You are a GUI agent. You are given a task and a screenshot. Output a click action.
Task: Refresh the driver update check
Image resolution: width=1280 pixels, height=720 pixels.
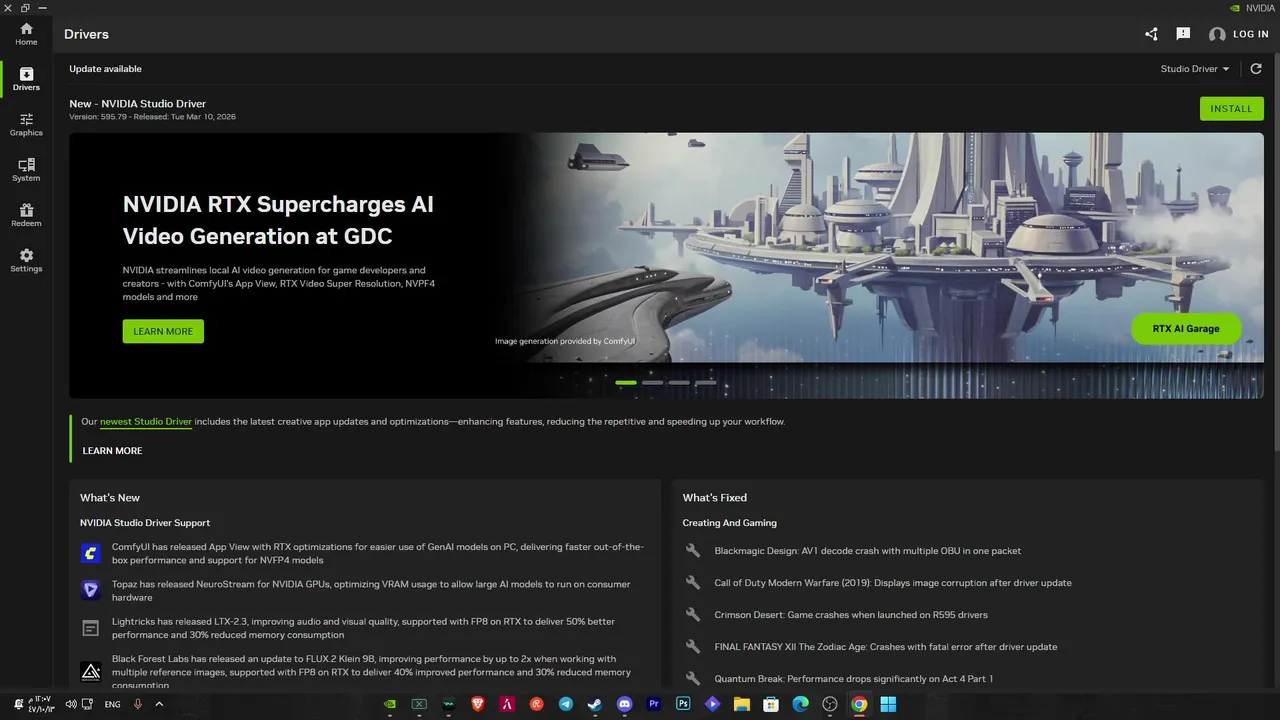coord(1256,69)
